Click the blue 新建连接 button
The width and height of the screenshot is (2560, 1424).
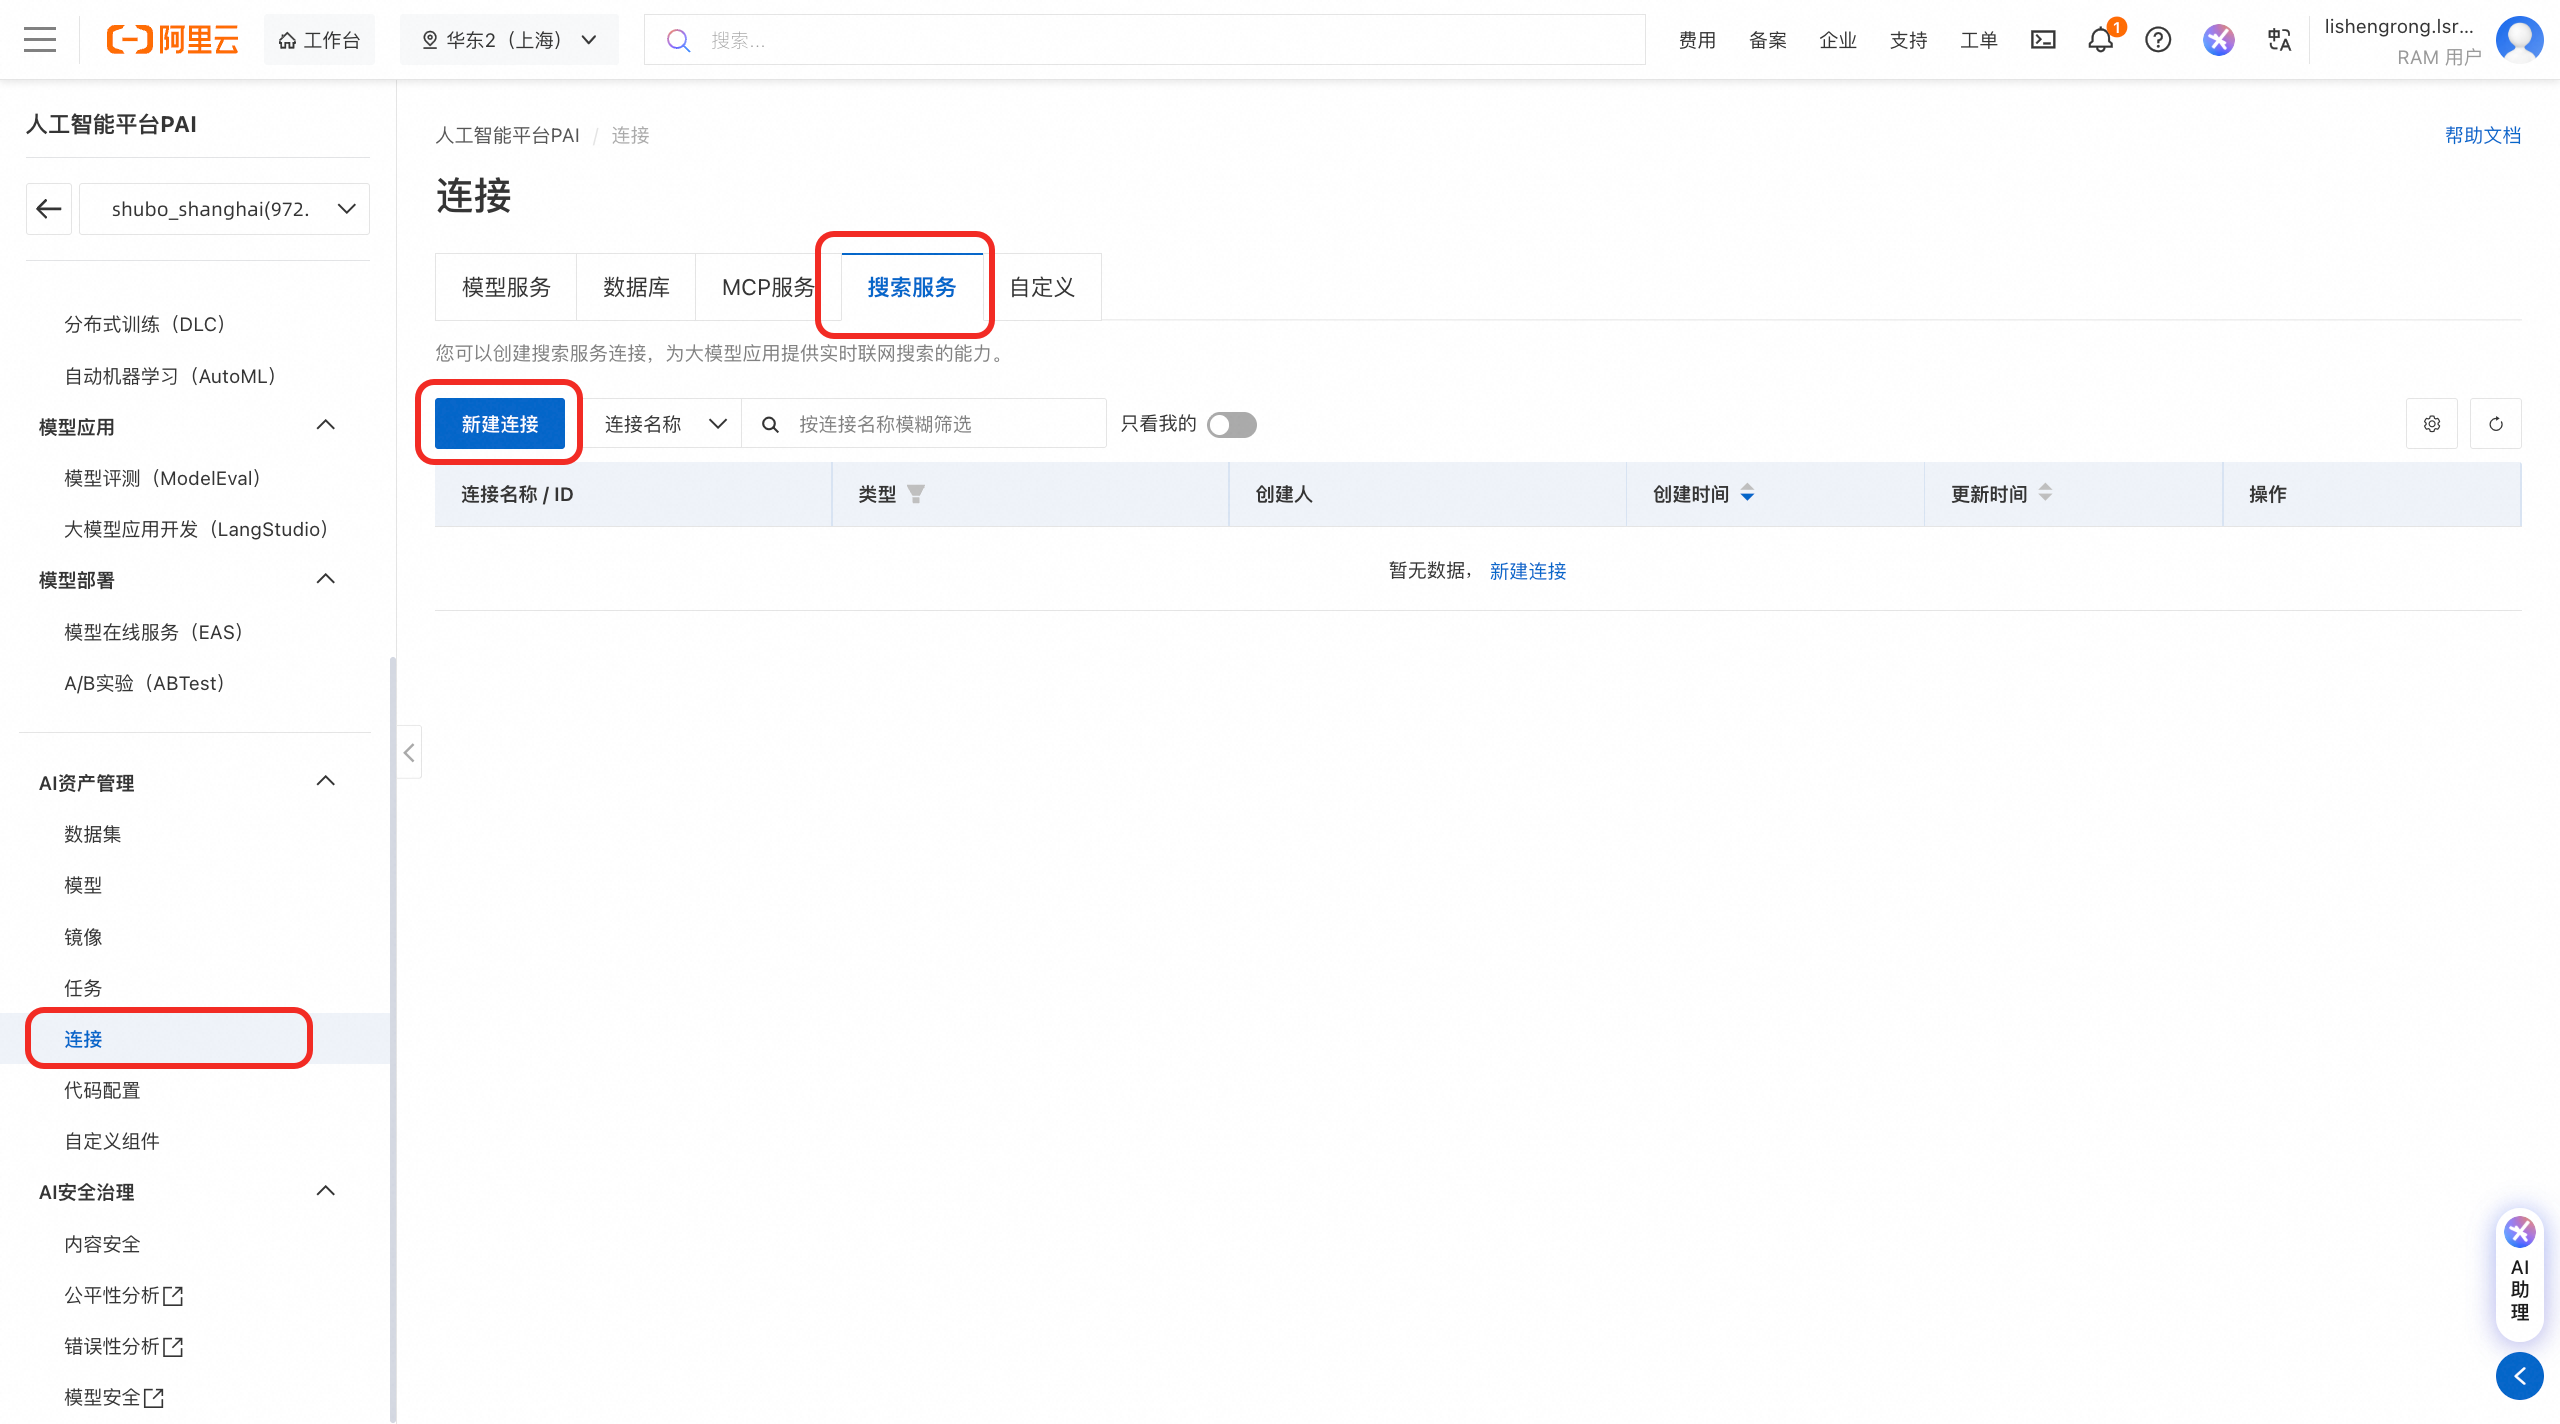point(500,424)
